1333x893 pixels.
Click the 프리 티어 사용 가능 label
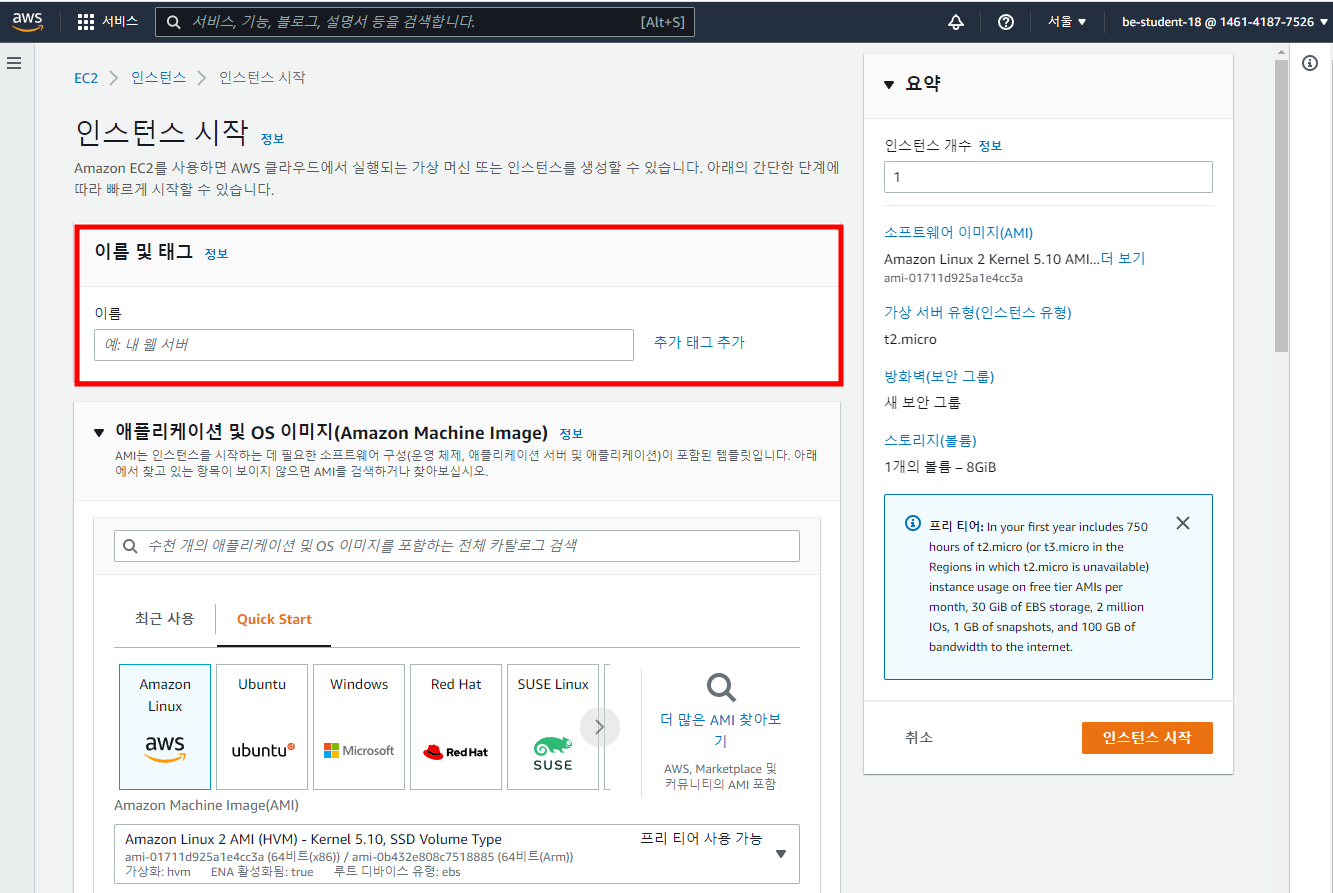coord(701,839)
